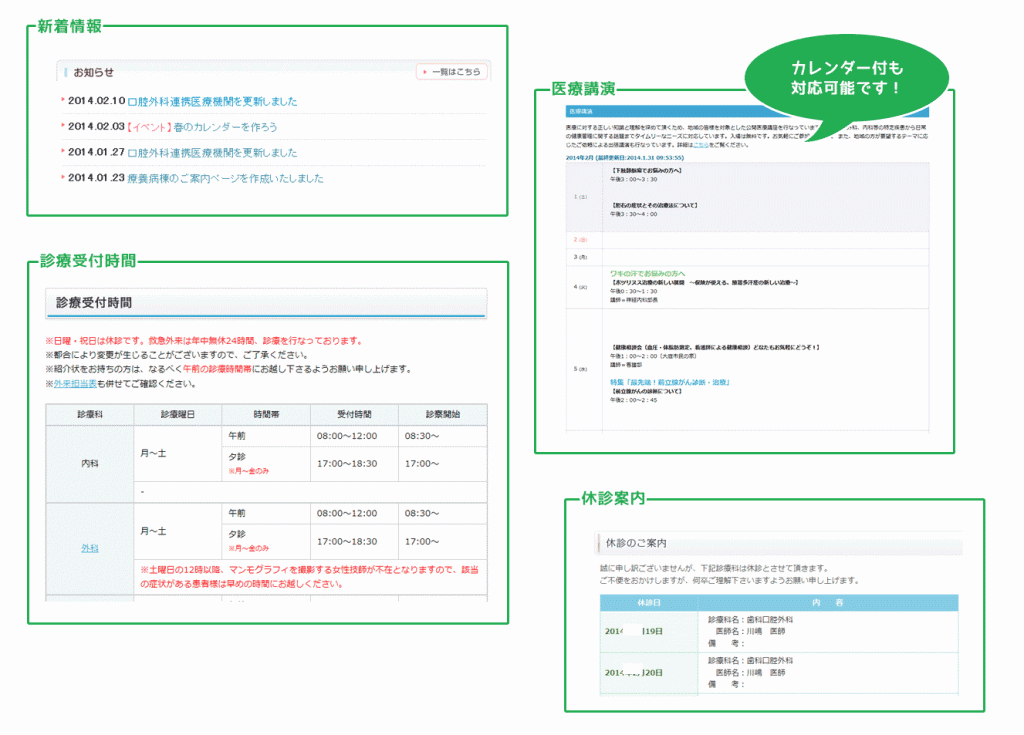Click the red マンモグラフィ notice text under 外科

[x=310, y=577]
